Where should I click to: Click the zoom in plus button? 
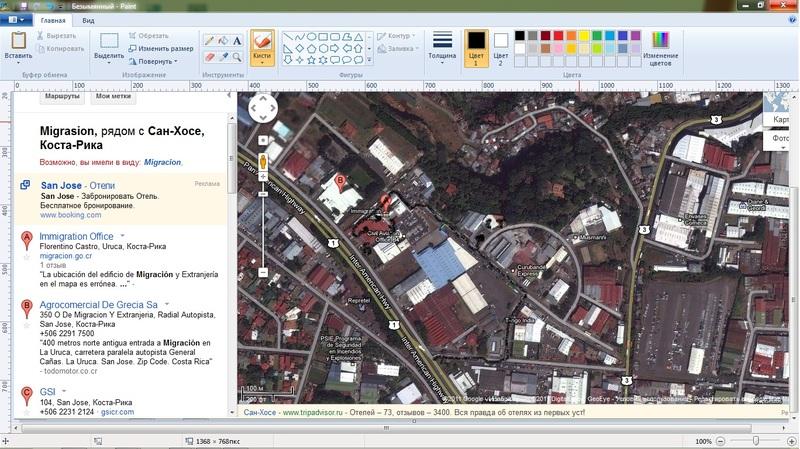click(791, 441)
